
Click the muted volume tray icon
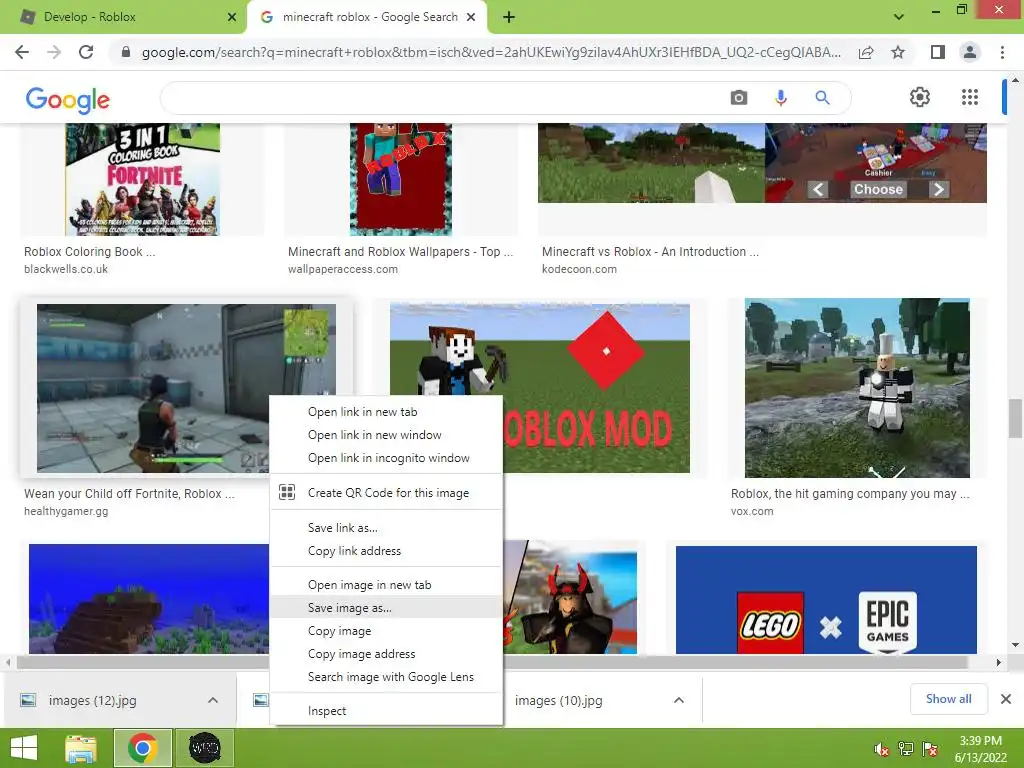click(881, 749)
